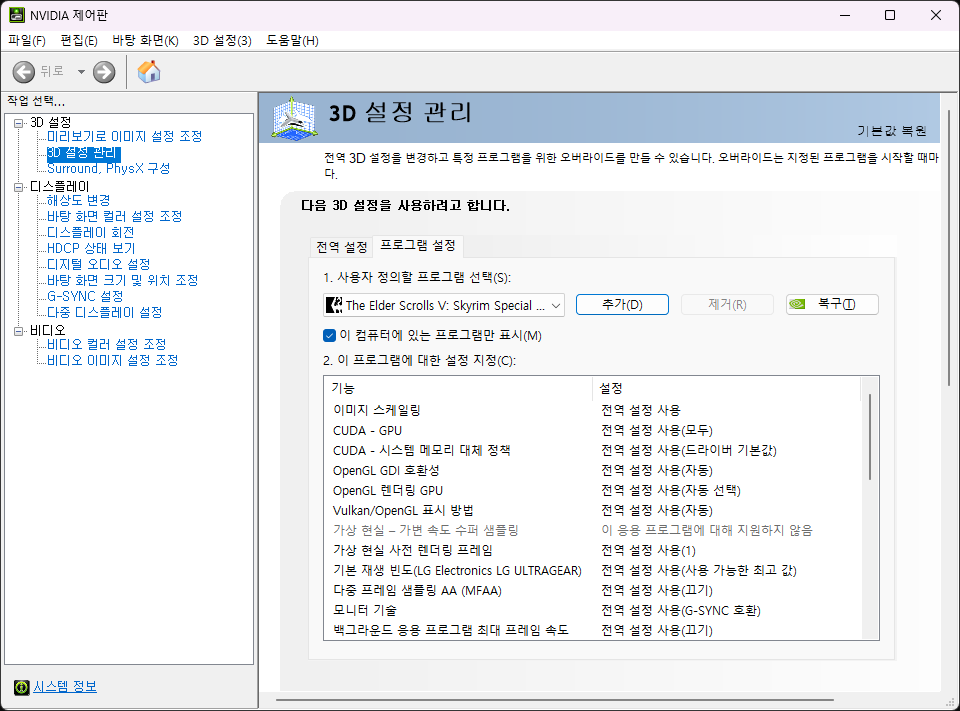Image resolution: width=960 pixels, height=711 pixels.
Task: Switch to the 전역 설정 tab
Action: pos(341,247)
